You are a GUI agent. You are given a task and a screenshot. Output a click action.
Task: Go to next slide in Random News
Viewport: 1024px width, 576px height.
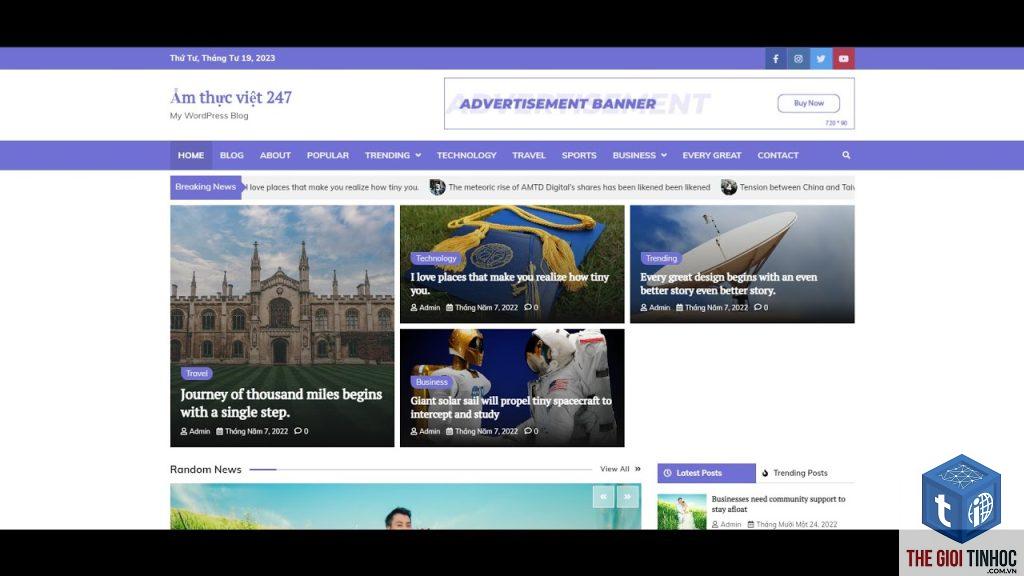628,496
